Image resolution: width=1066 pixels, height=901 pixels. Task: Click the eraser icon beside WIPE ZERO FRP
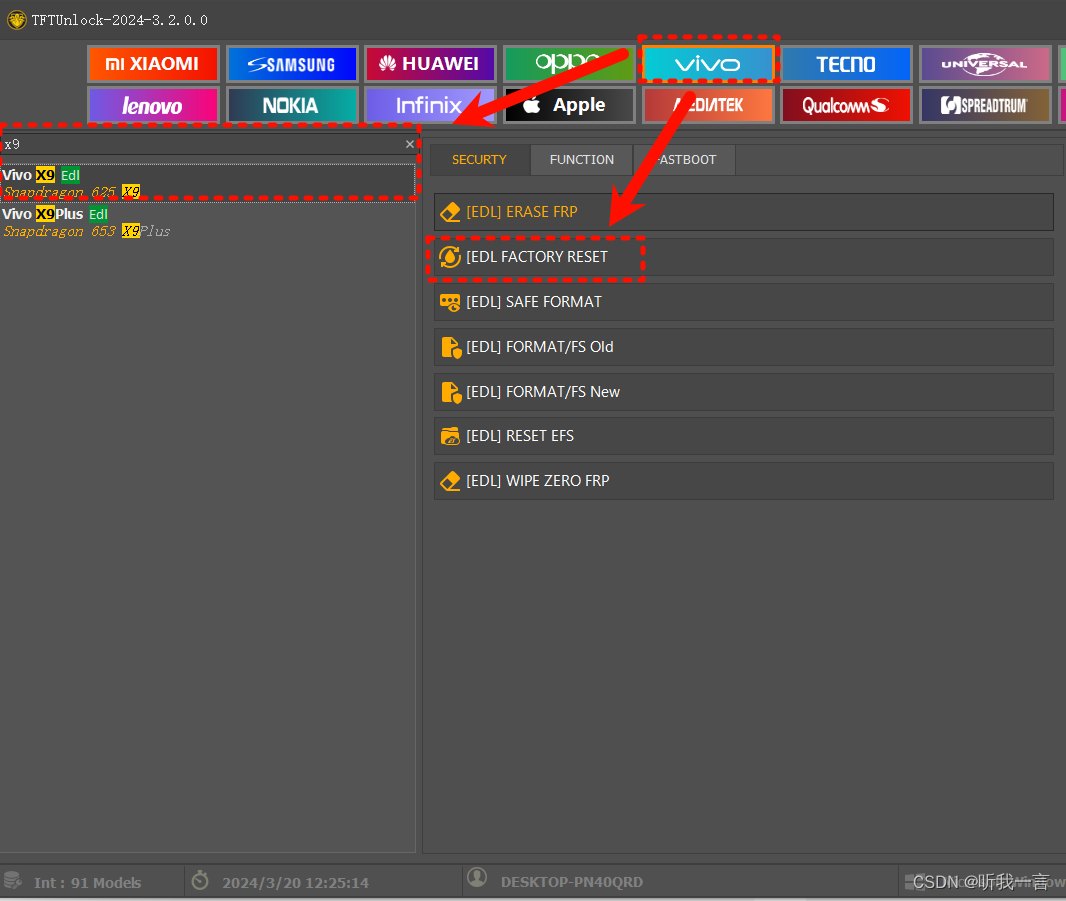pos(450,481)
